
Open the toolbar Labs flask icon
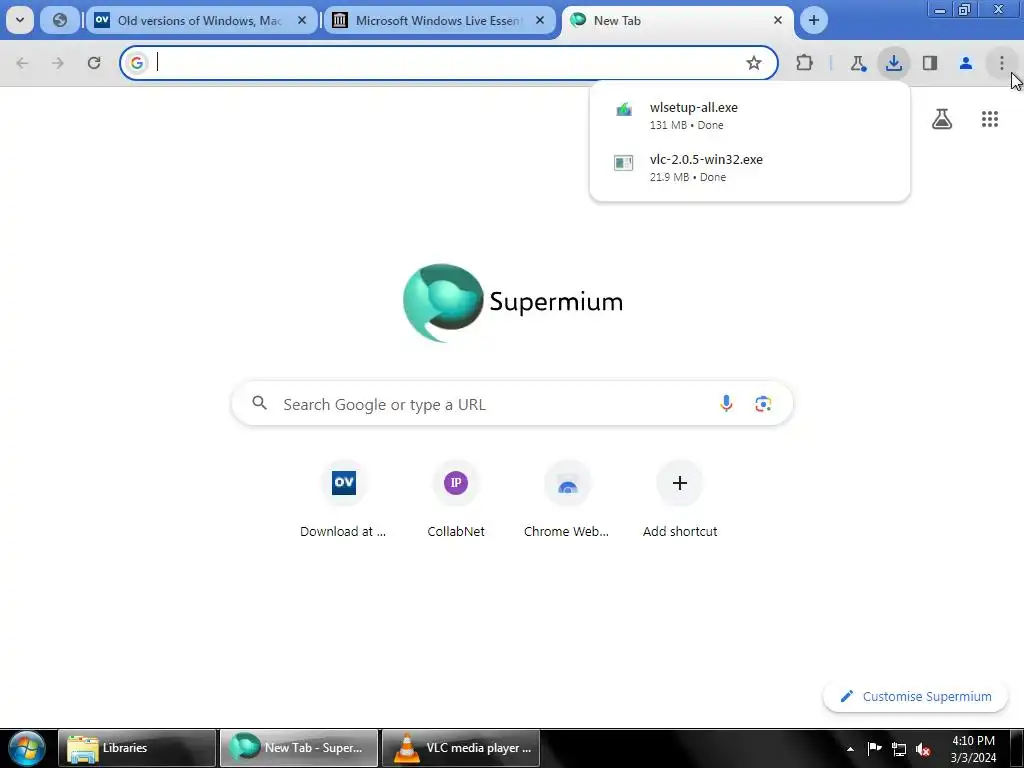pos(857,63)
